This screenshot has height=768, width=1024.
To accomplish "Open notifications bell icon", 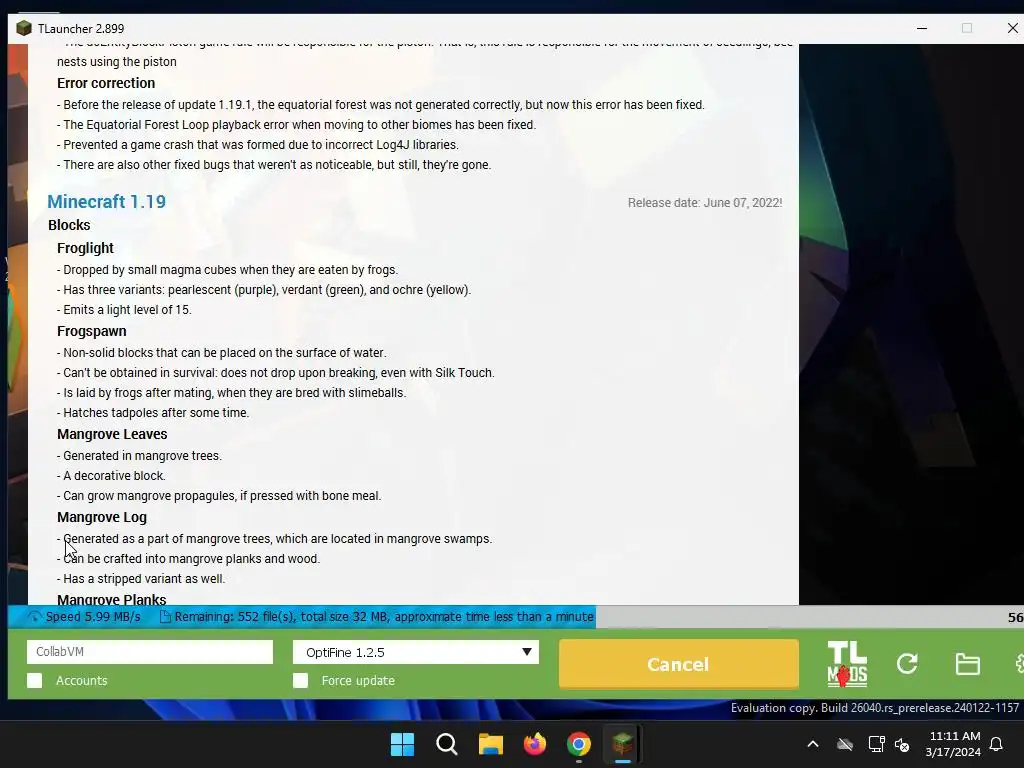I will 997,744.
